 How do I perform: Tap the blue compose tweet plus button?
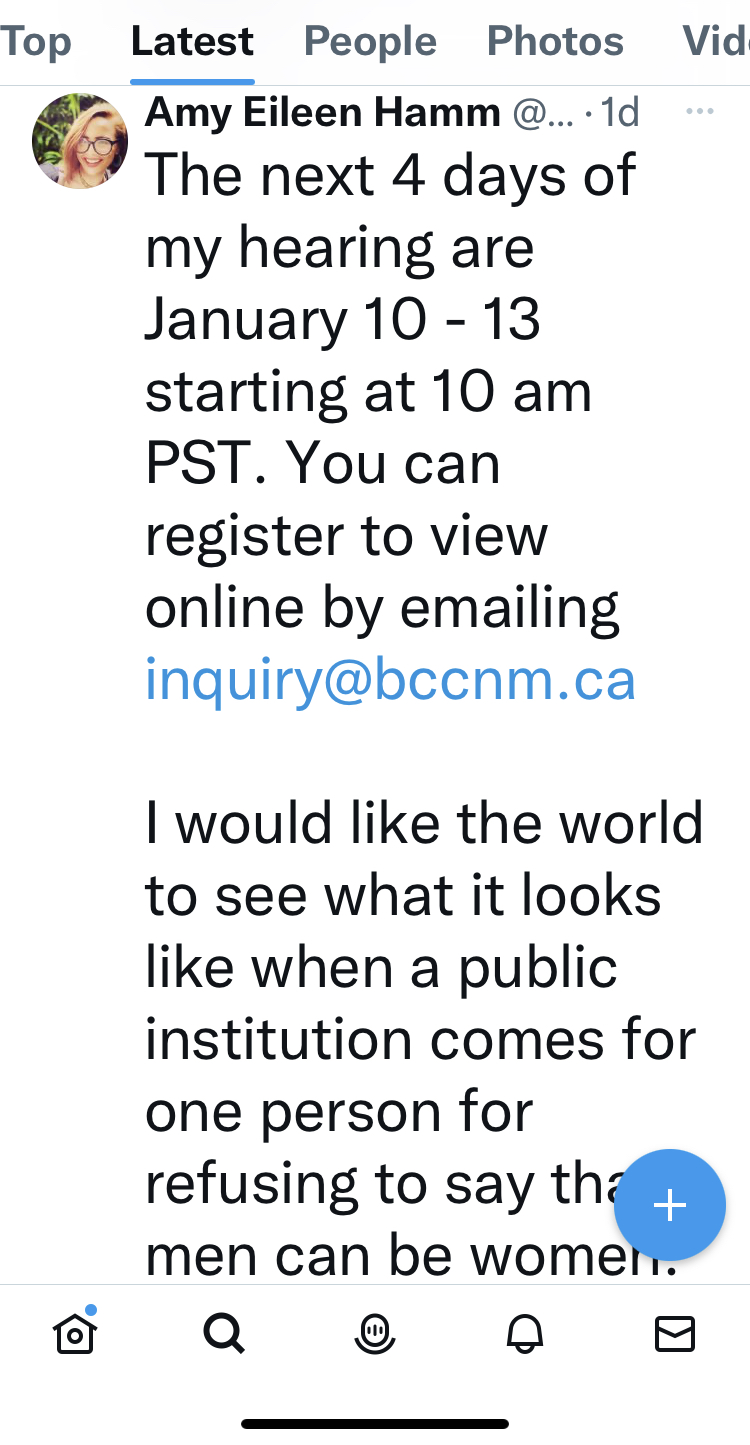(669, 1205)
